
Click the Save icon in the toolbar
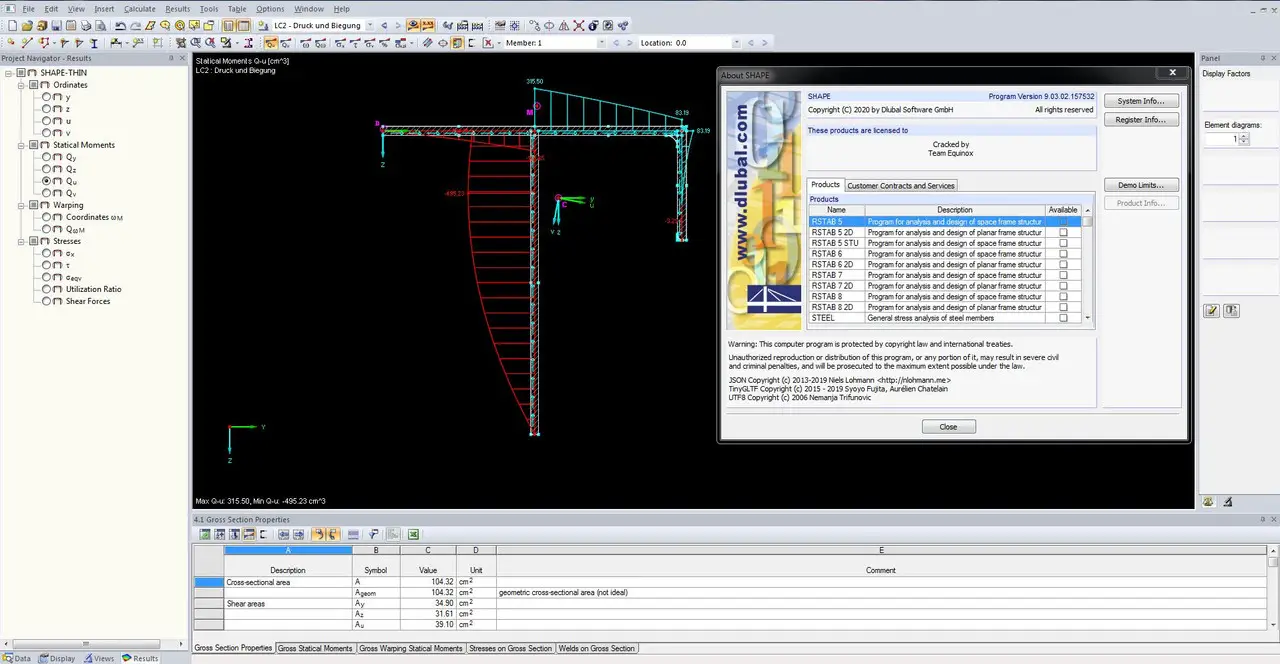pos(57,25)
